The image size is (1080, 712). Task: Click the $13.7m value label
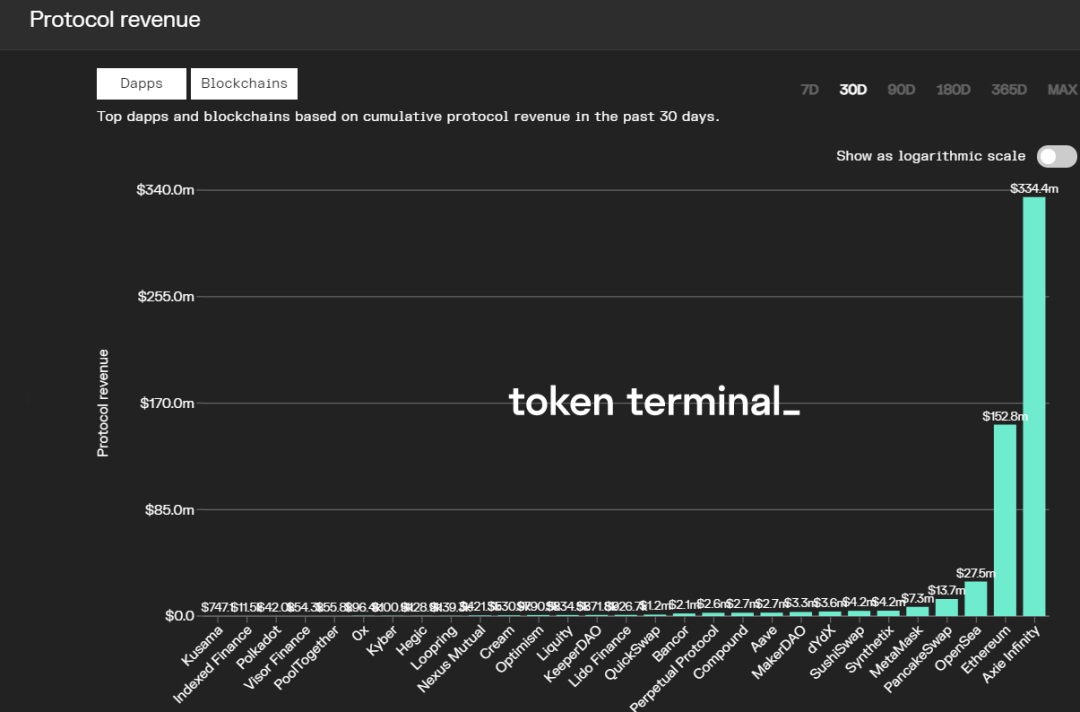946,590
